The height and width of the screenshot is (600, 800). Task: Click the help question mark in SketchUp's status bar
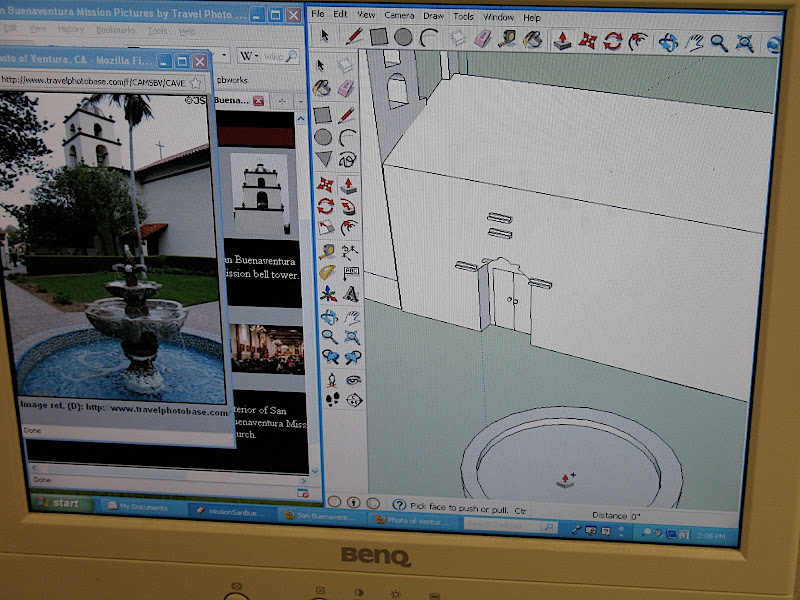[x=399, y=505]
